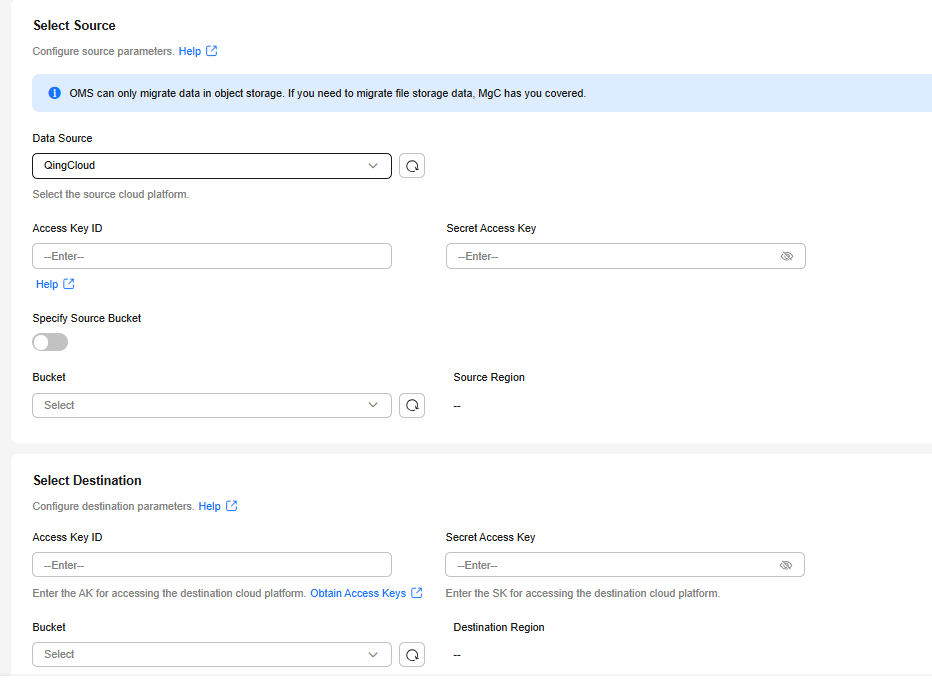
Task: Open Help link for destination parameters
Action: click(209, 506)
